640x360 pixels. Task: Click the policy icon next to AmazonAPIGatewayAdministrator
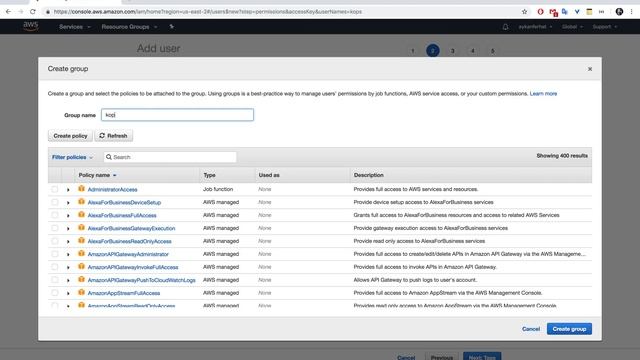pos(82,253)
